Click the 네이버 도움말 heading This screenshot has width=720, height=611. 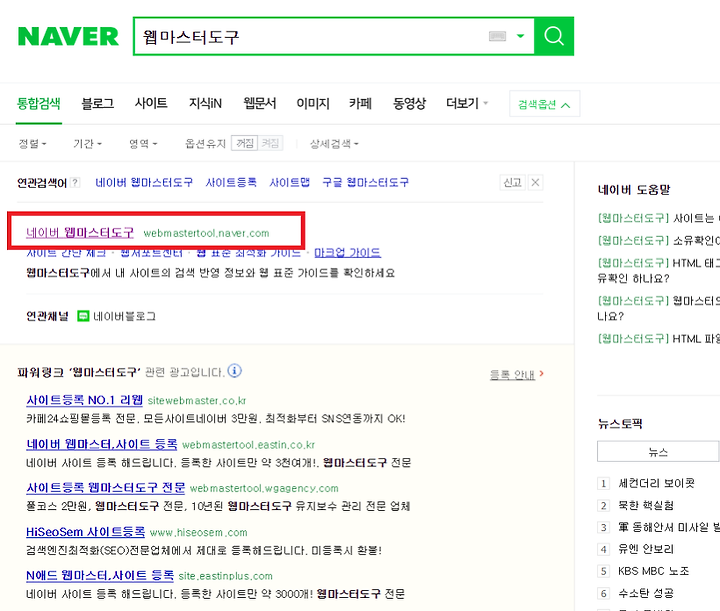point(634,190)
